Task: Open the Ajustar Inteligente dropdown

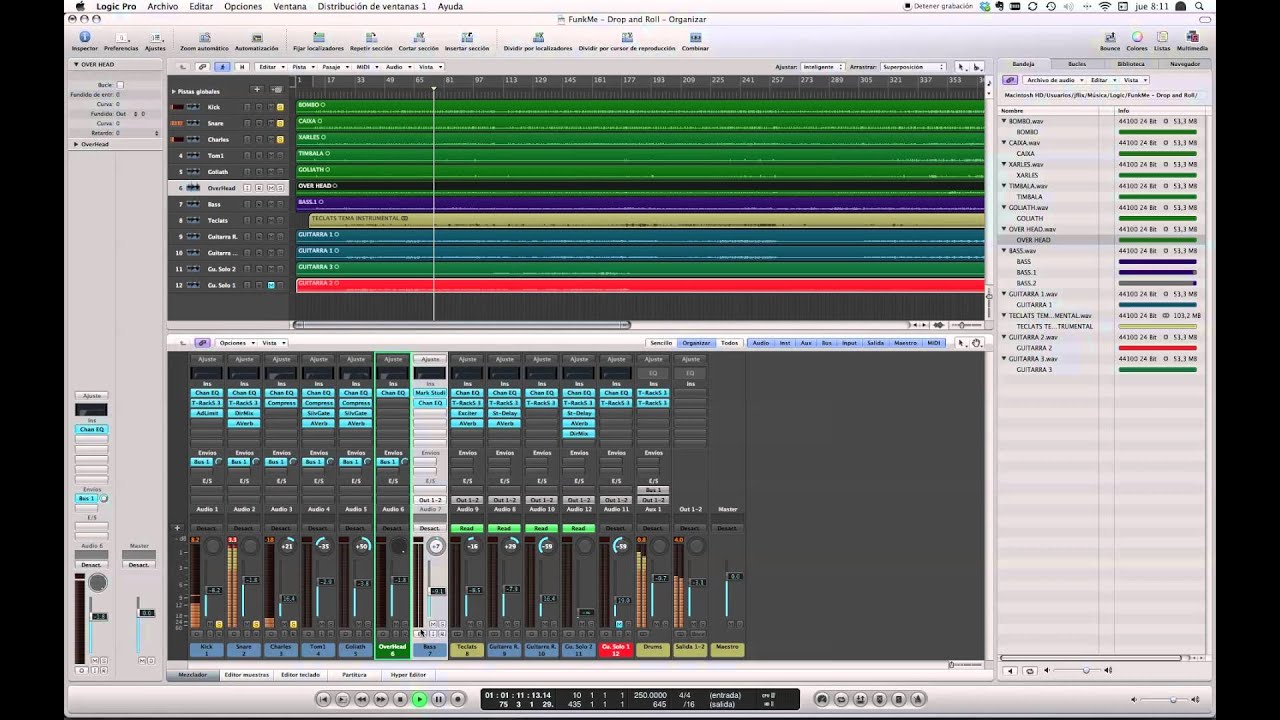Action: point(821,67)
